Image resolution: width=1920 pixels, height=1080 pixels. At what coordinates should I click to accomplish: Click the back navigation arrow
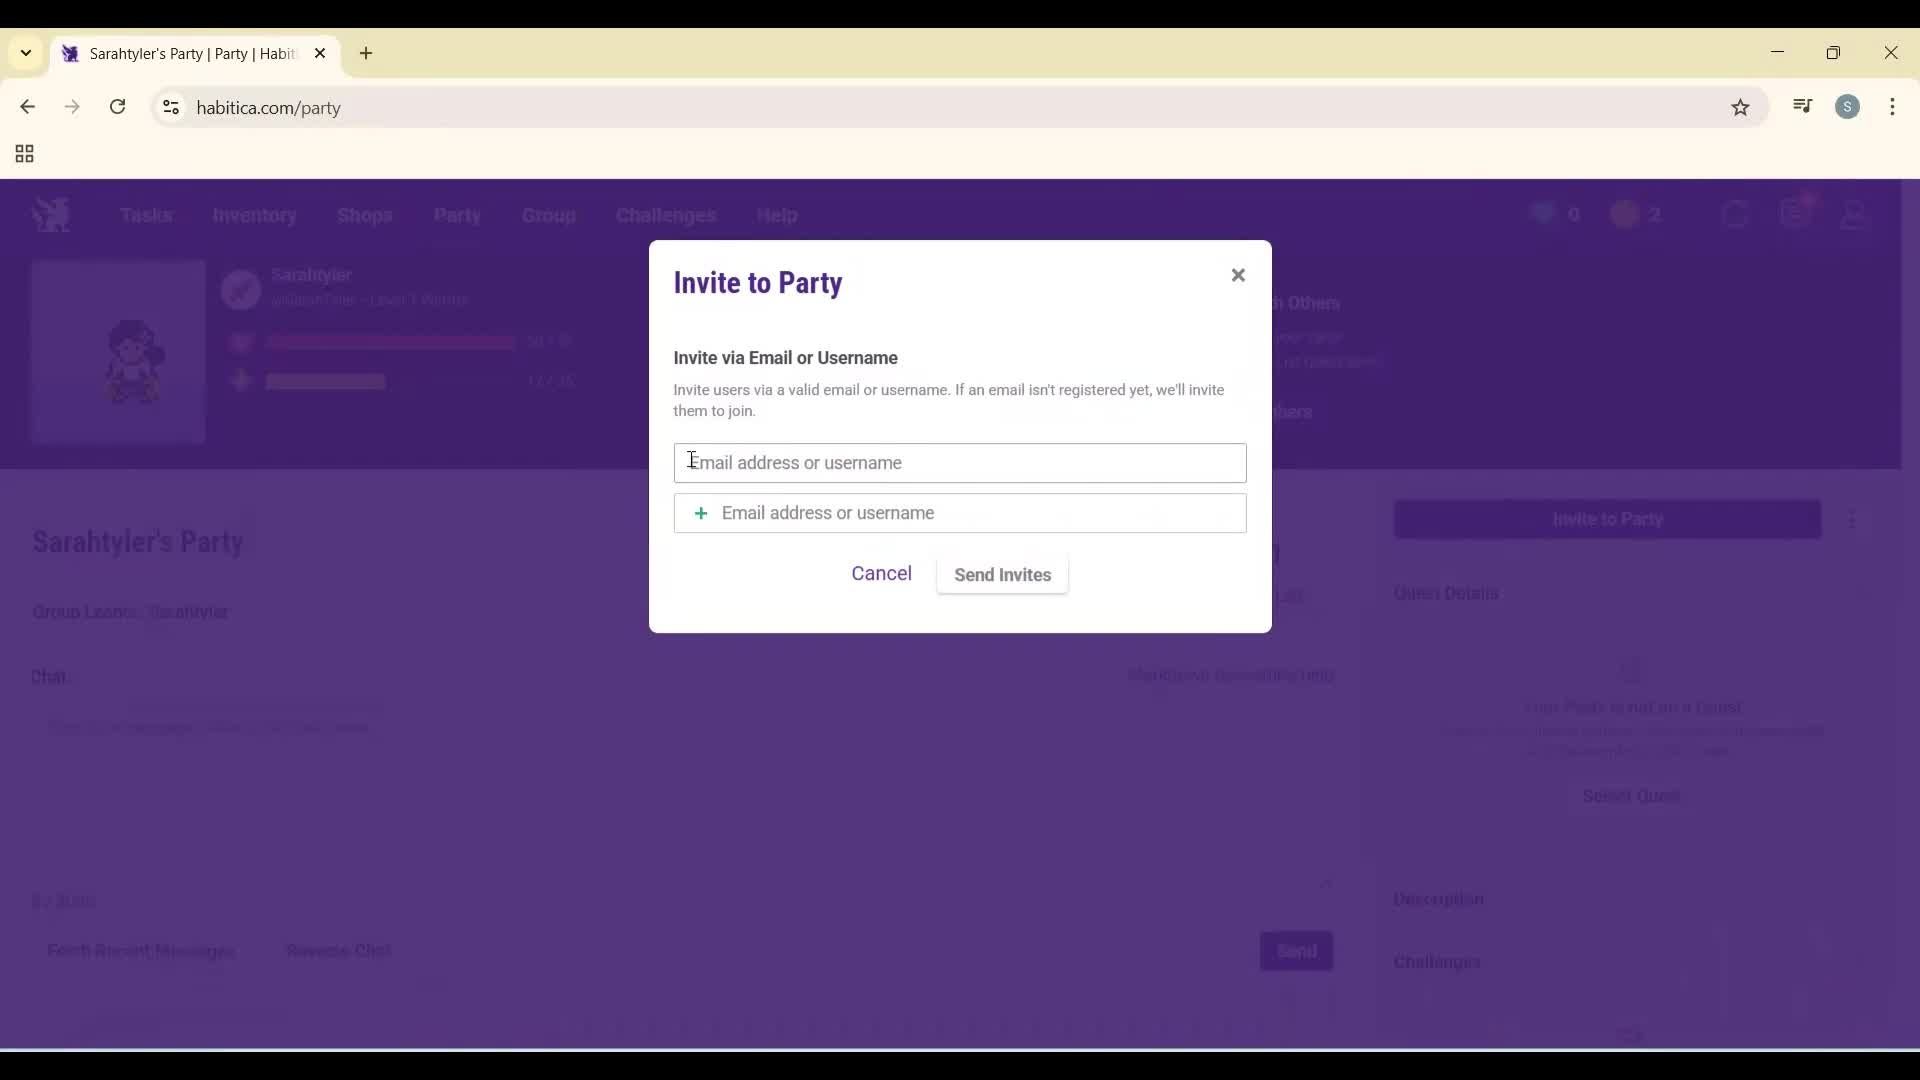coord(27,106)
